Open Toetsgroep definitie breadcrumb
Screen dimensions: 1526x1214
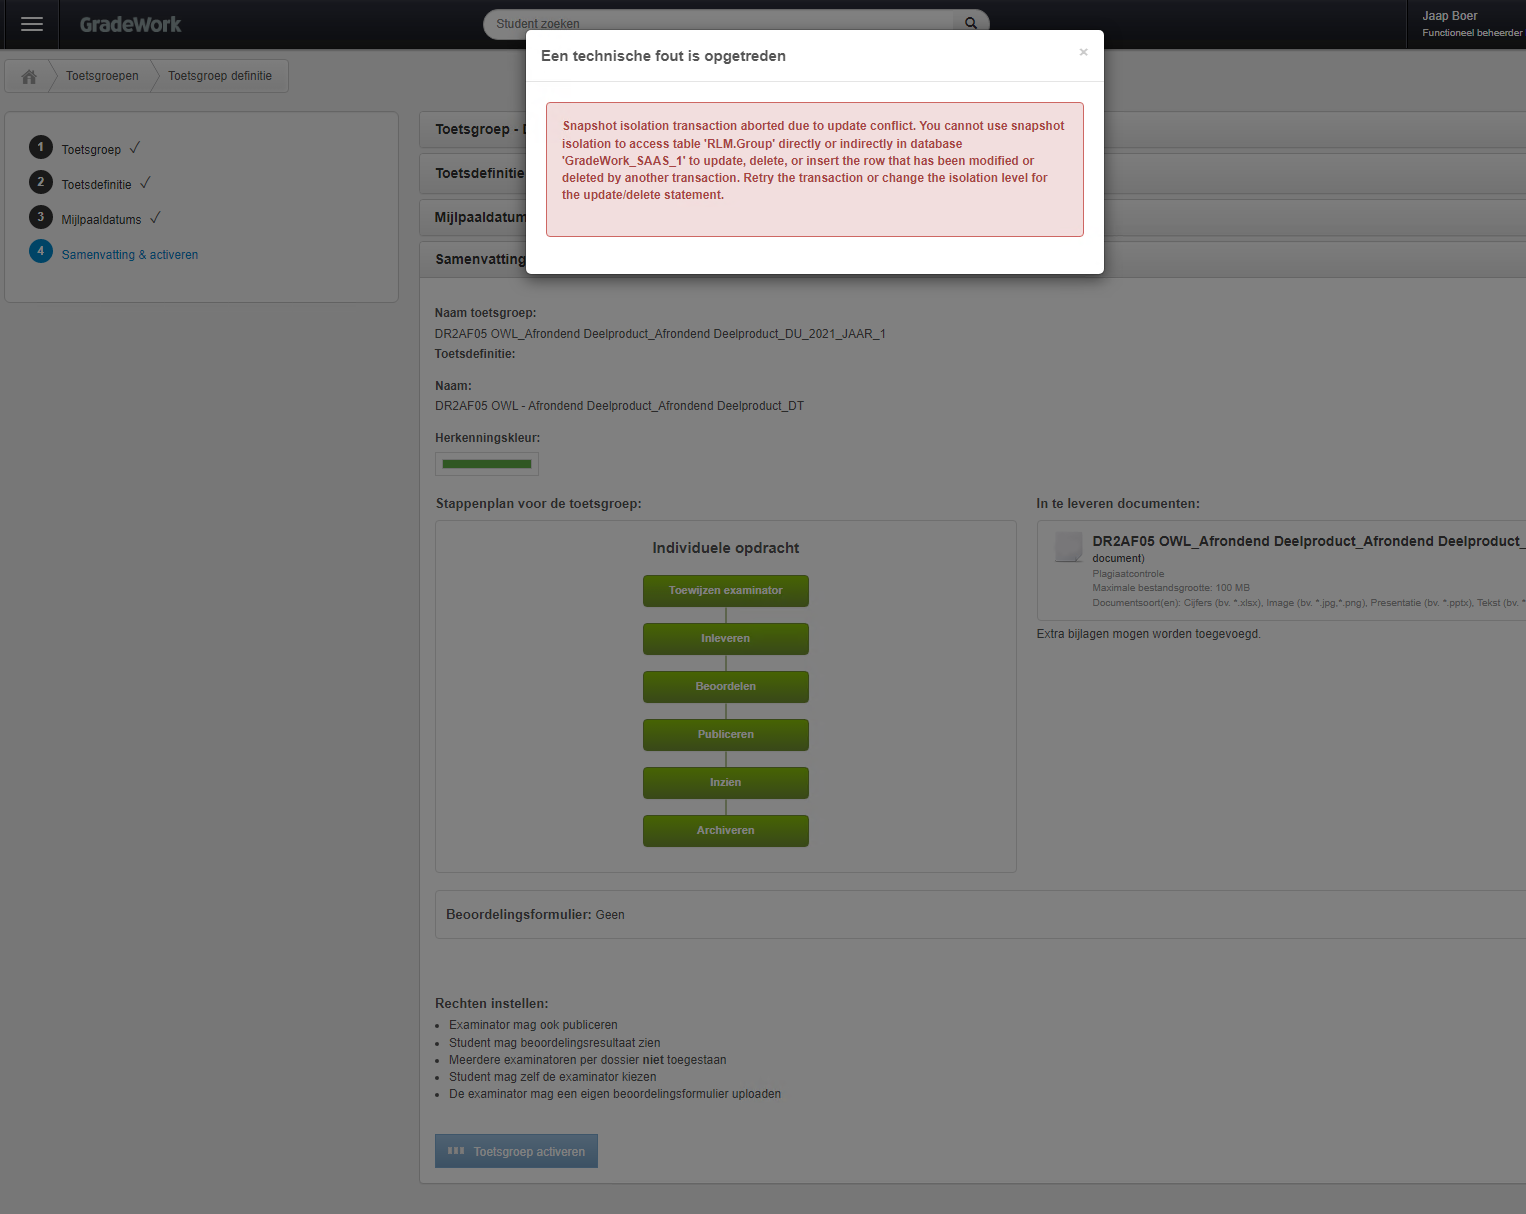point(220,76)
